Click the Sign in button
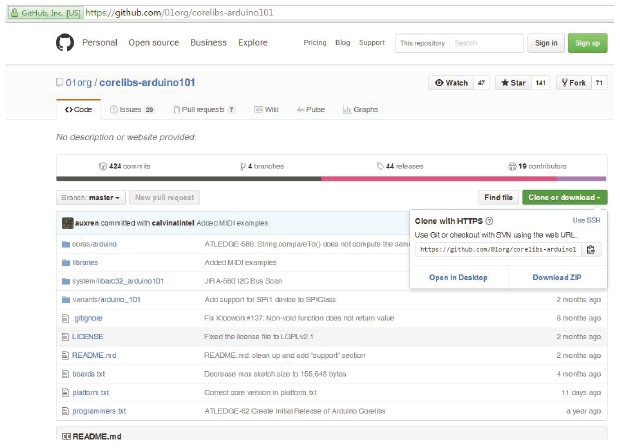This screenshot has width=620, height=448. pos(546,43)
